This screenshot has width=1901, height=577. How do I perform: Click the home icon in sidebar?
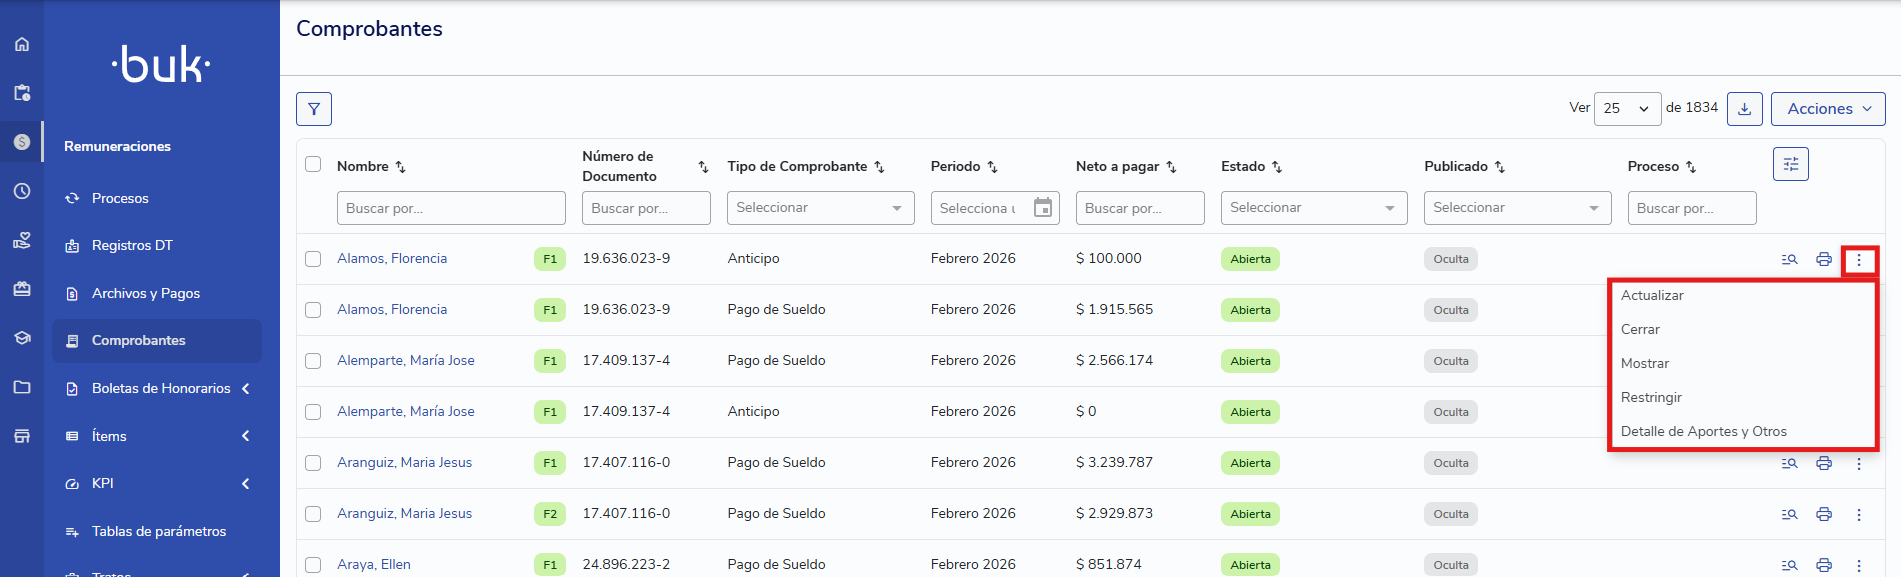point(22,44)
